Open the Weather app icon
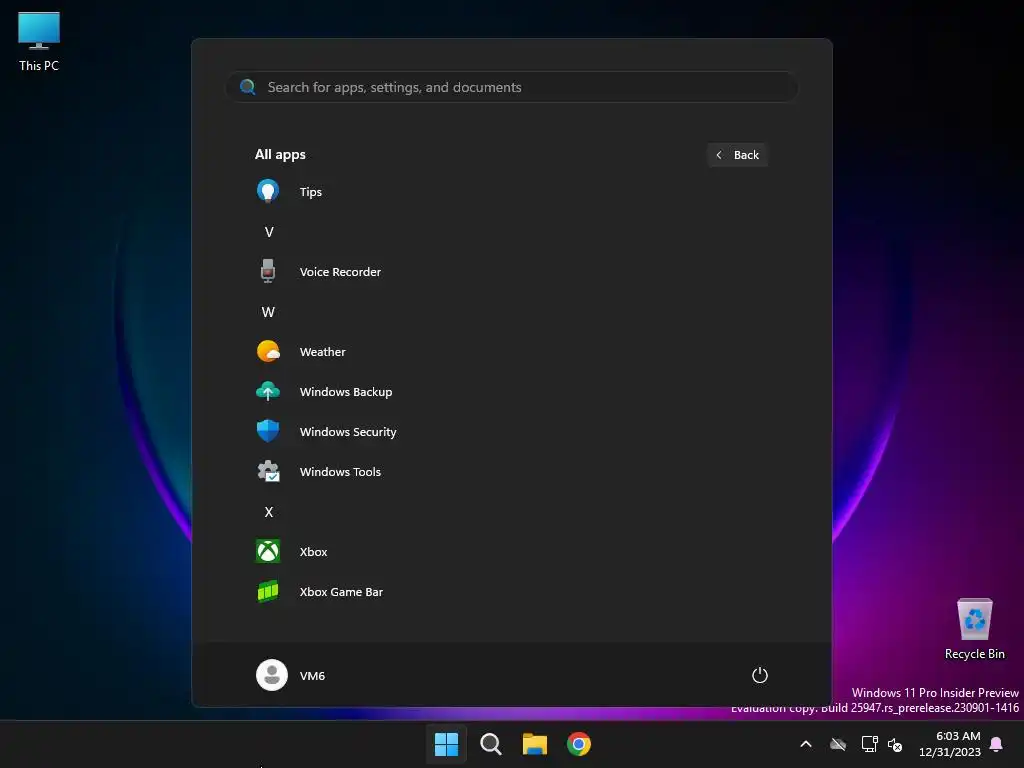Viewport: 1024px width, 768px height. tap(268, 351)
